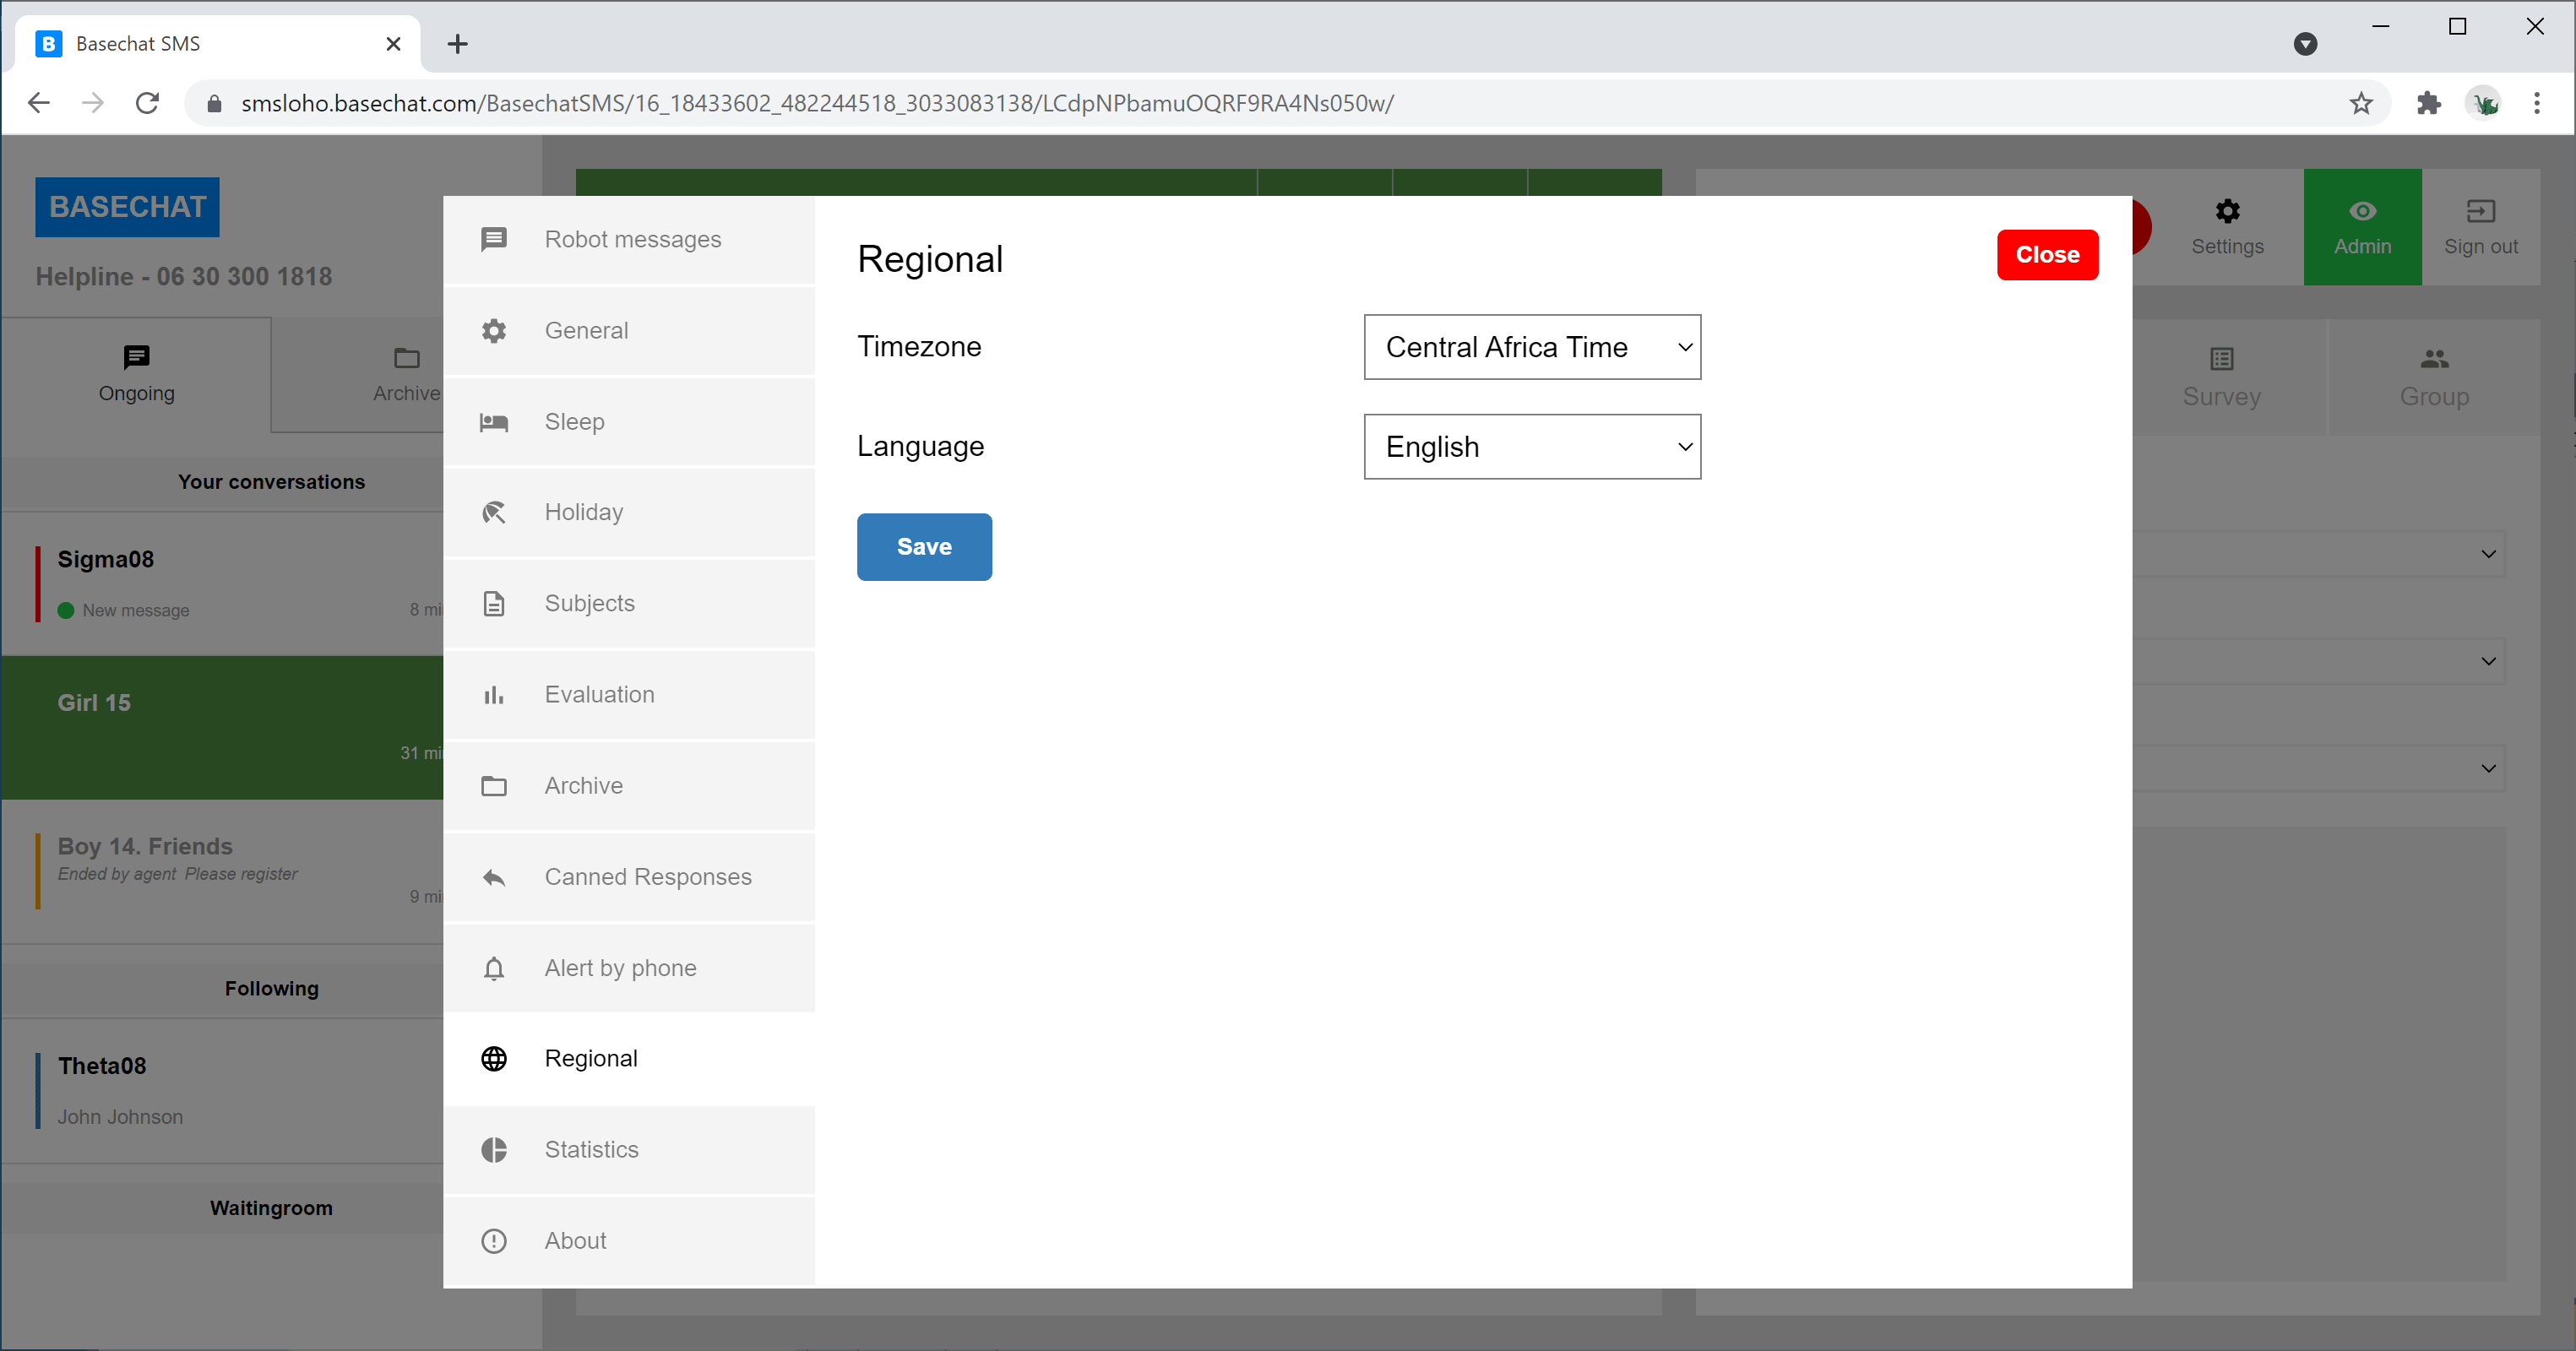This screenshot has height=1351, width=2576.
Task: Open the Timezone dropdown
Action: 1532,347
